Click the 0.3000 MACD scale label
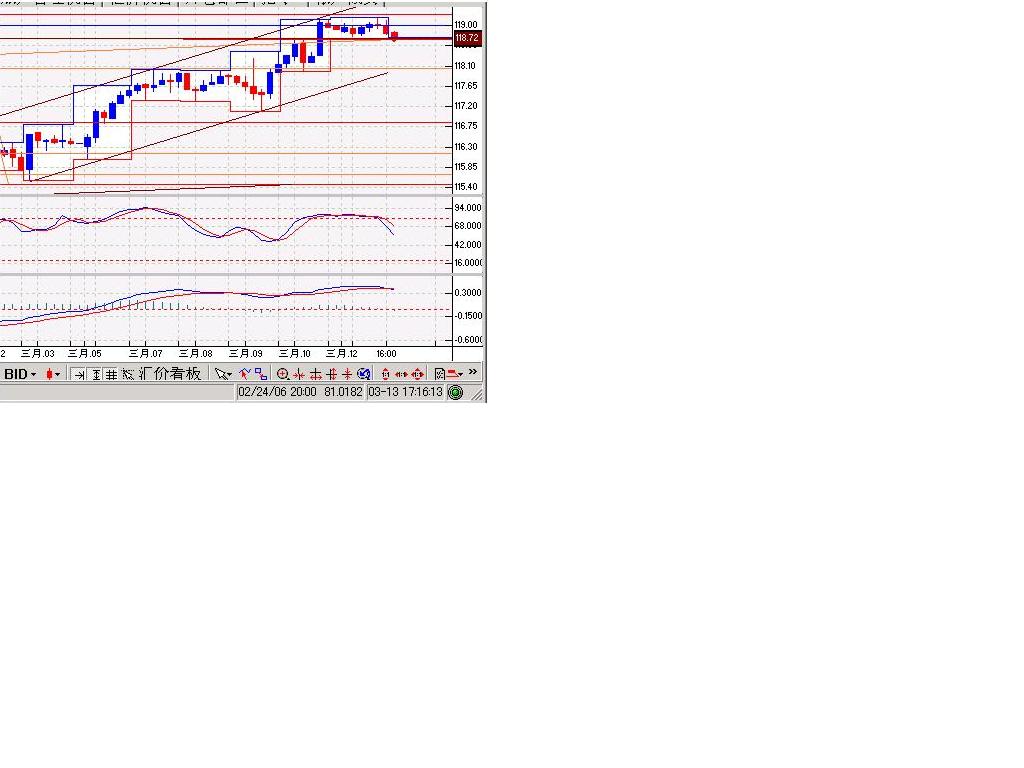 tap(468, 293)
